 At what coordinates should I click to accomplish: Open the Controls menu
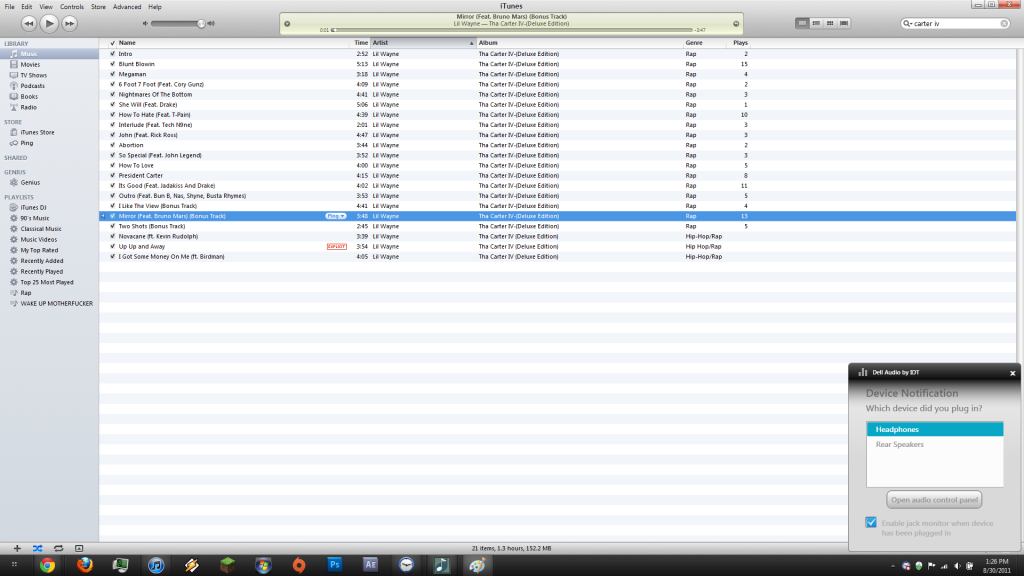(72, 7)
